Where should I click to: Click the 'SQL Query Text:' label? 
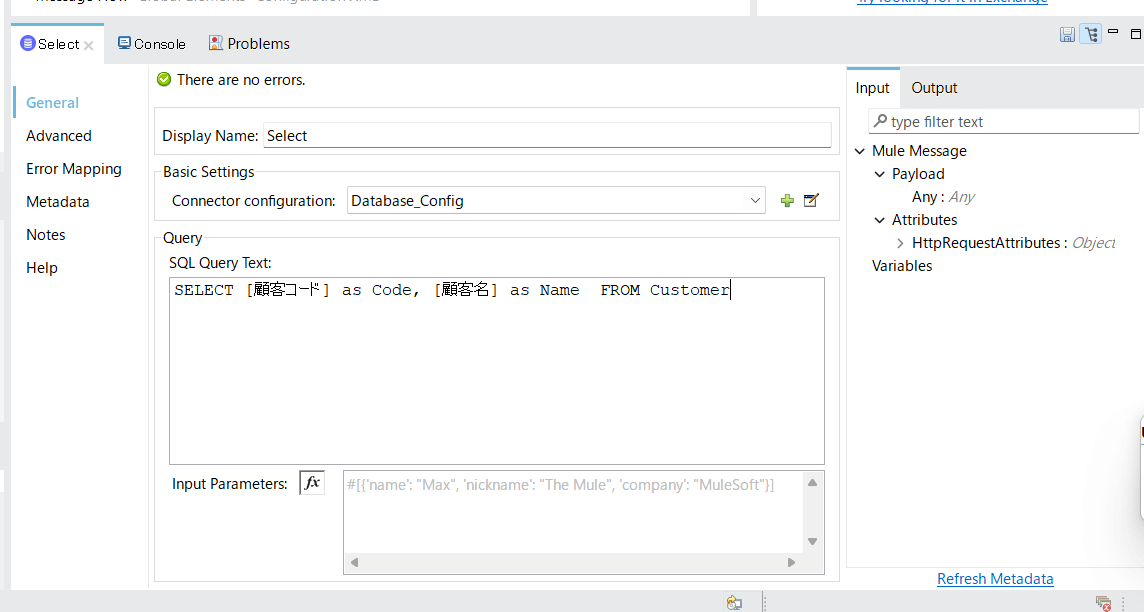(x=220, y=263)
